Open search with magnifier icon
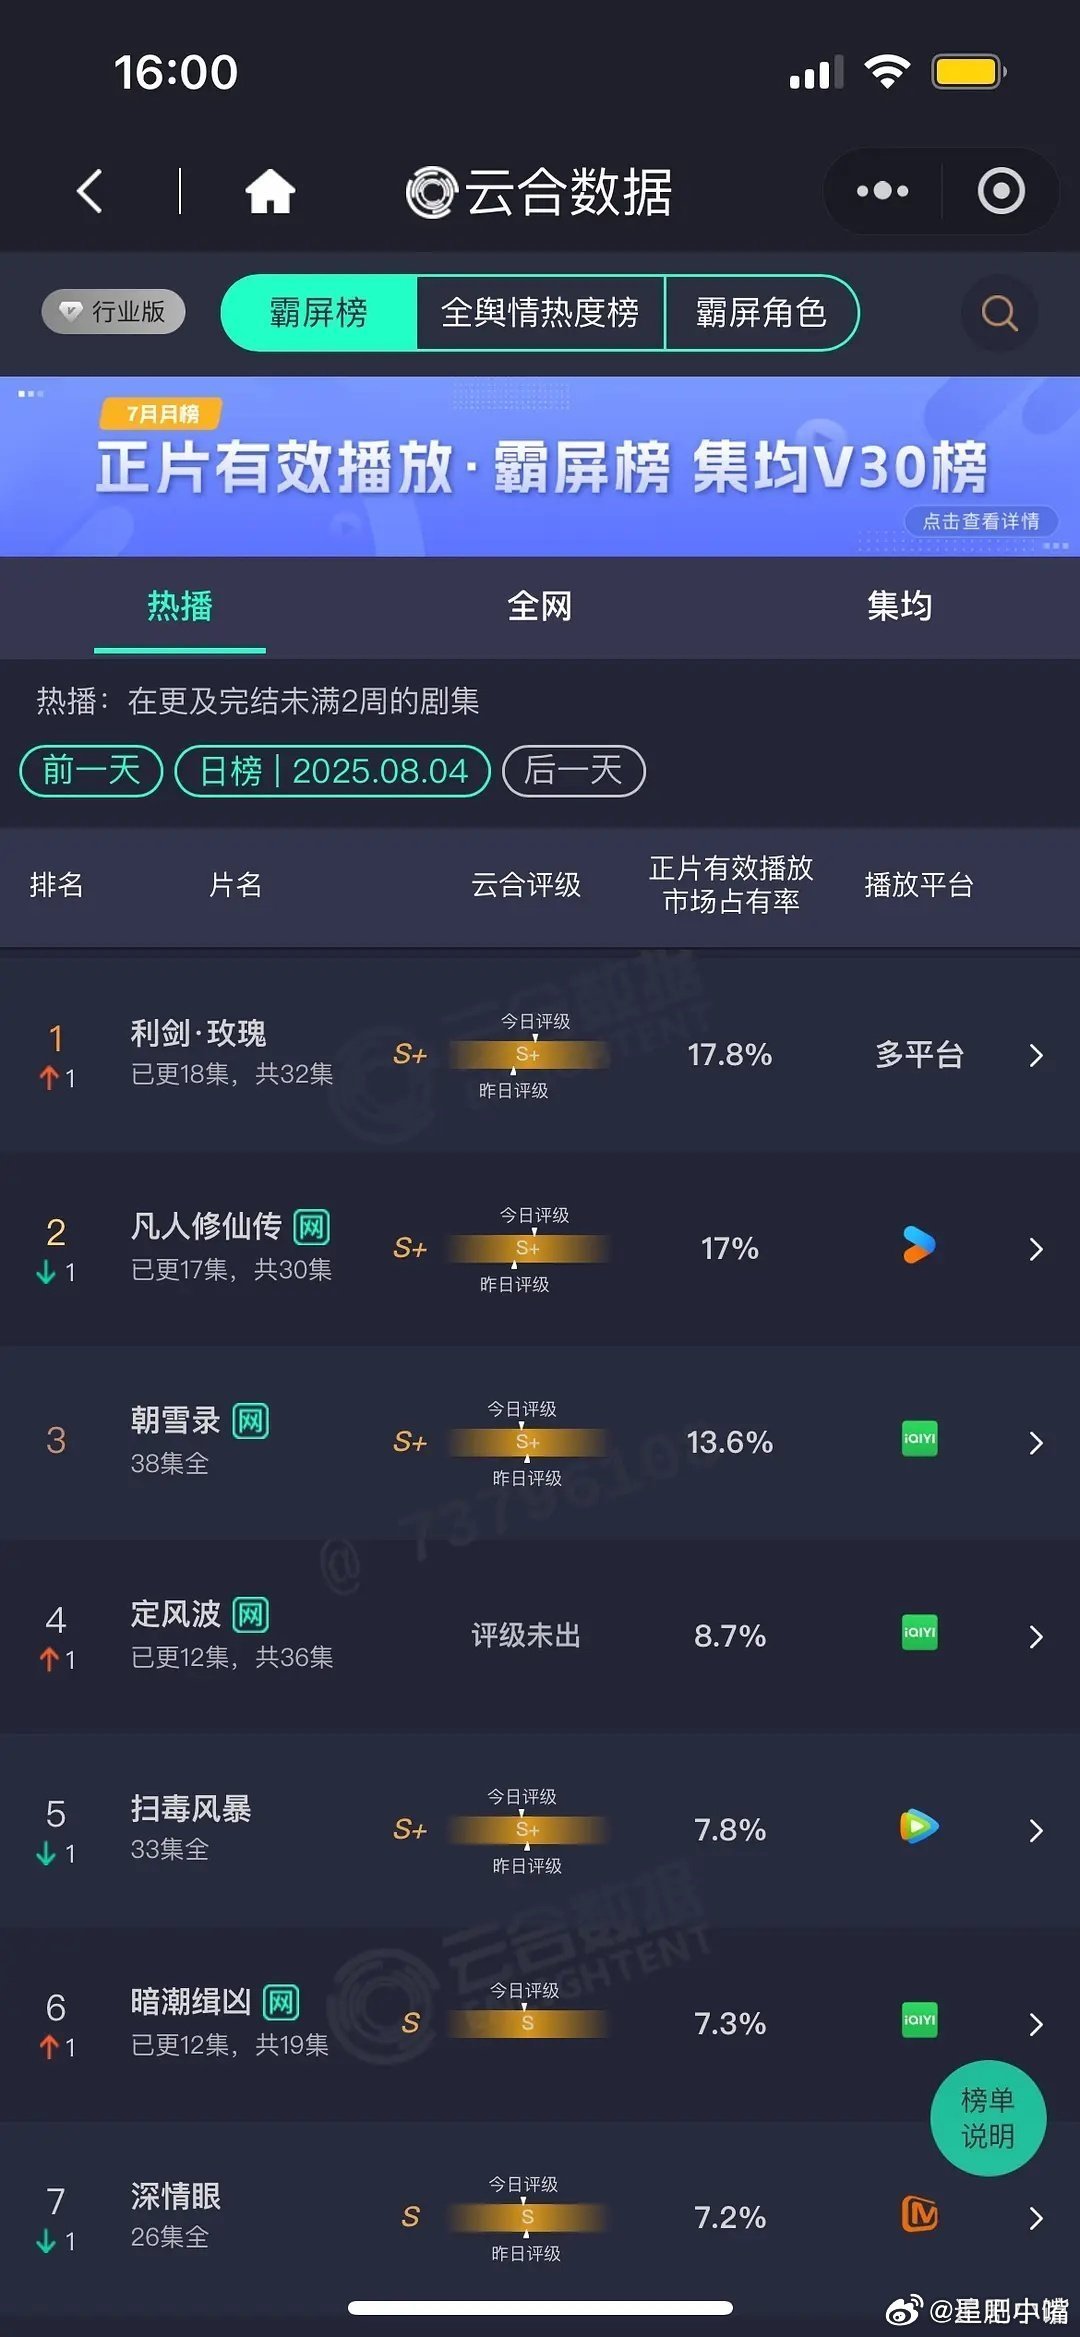 [999, 314]
